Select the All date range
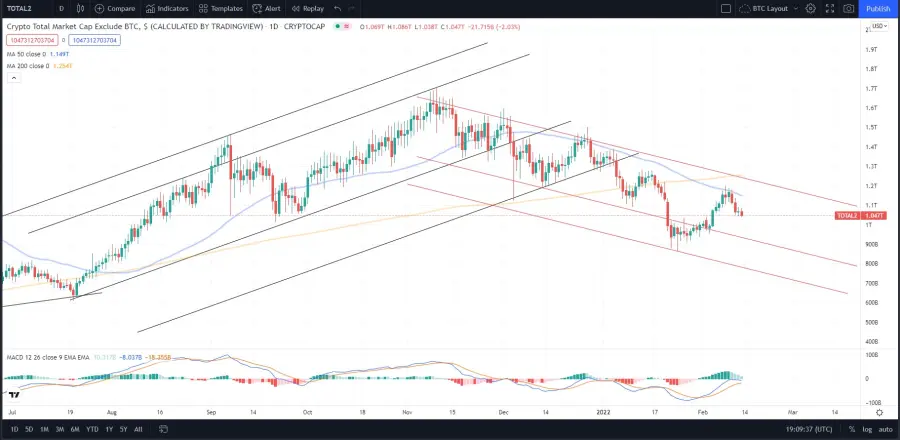Screen dimensions: 900x440 [138, 429]
